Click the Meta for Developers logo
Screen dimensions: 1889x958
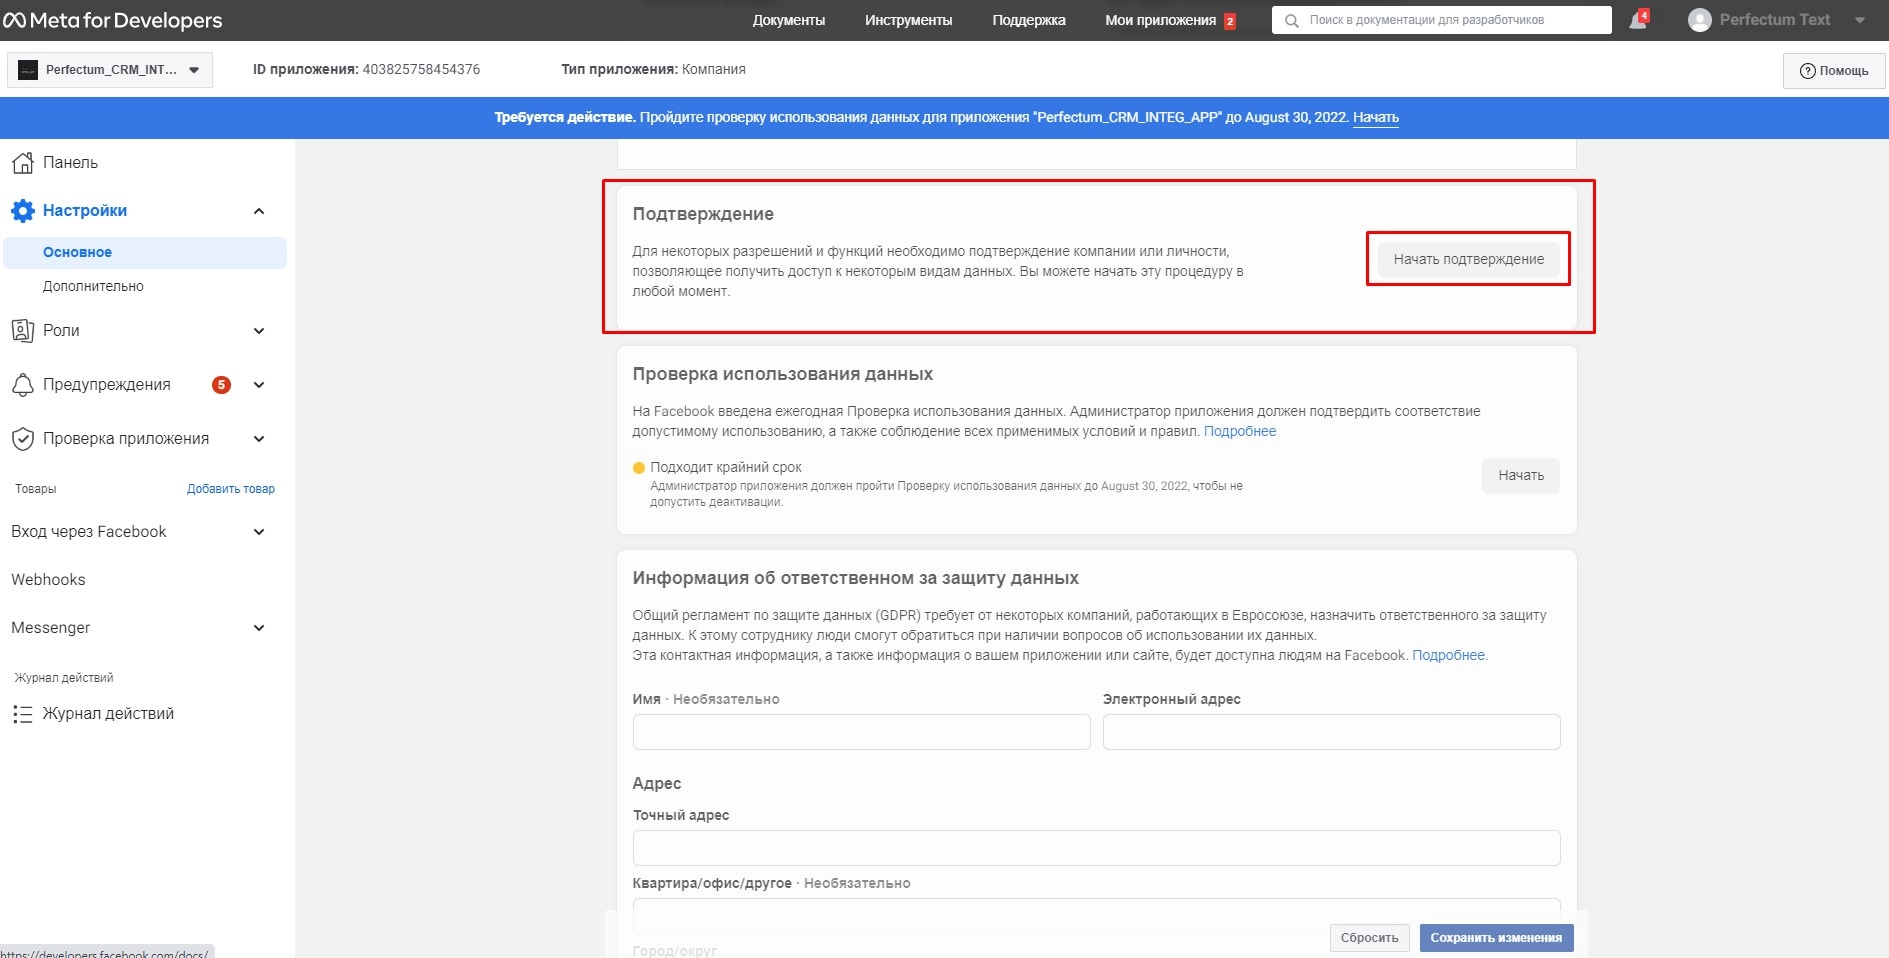click(x=113, y=20)
